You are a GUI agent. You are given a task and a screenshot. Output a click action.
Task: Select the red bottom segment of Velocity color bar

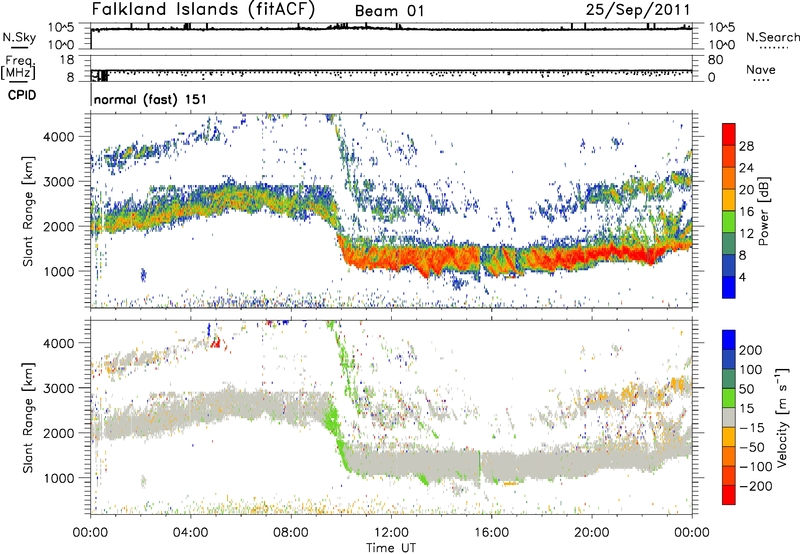point(729,495)
